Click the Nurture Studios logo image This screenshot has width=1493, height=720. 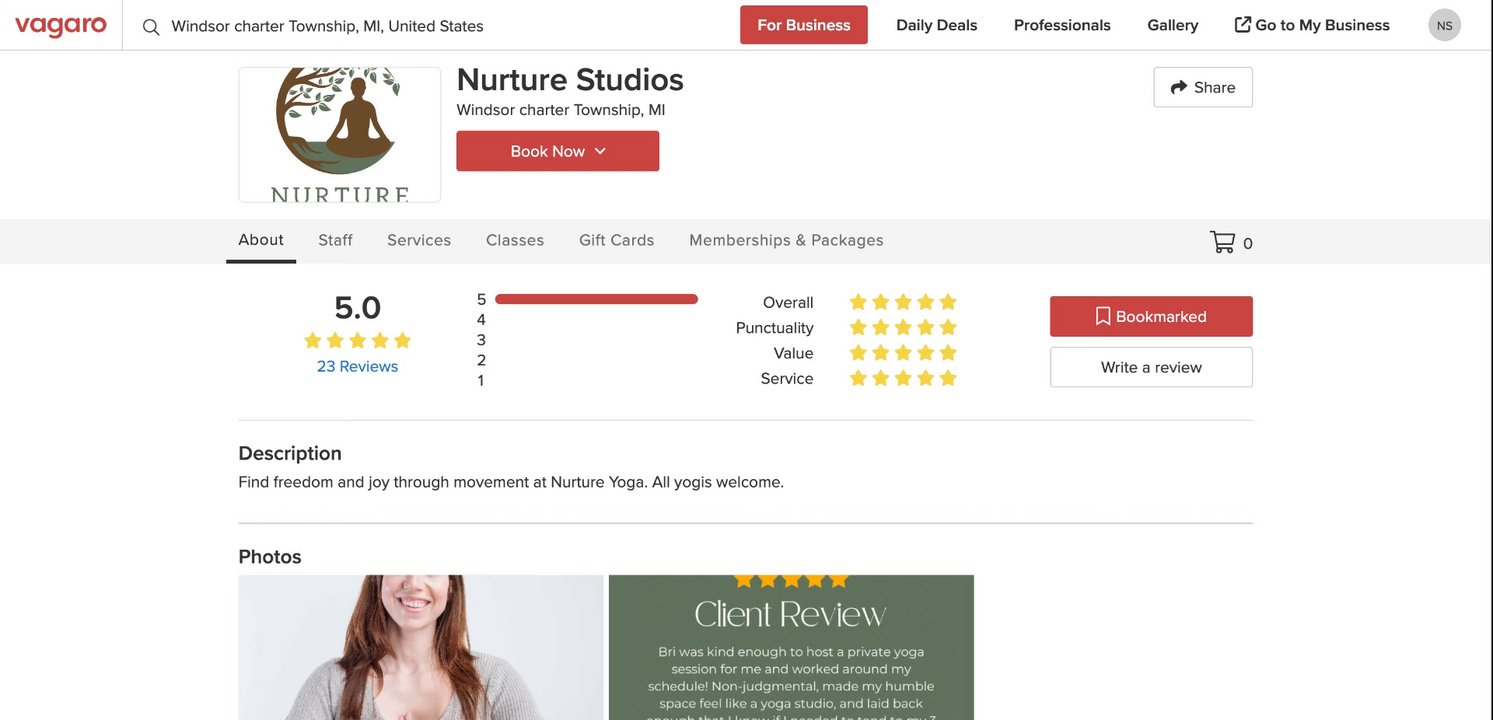click(x=340, y=135)
